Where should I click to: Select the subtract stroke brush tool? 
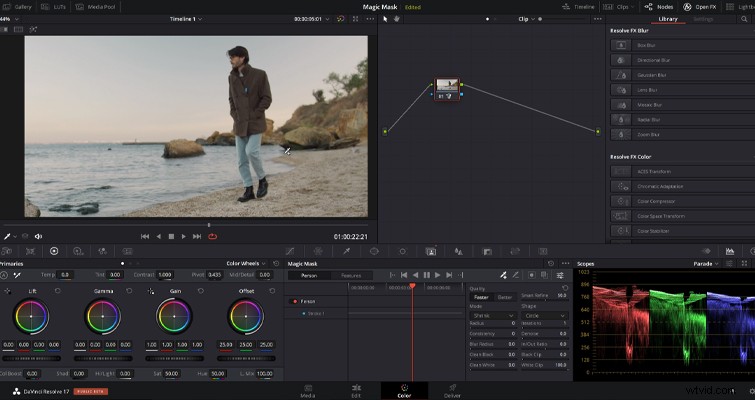point(515,275)
